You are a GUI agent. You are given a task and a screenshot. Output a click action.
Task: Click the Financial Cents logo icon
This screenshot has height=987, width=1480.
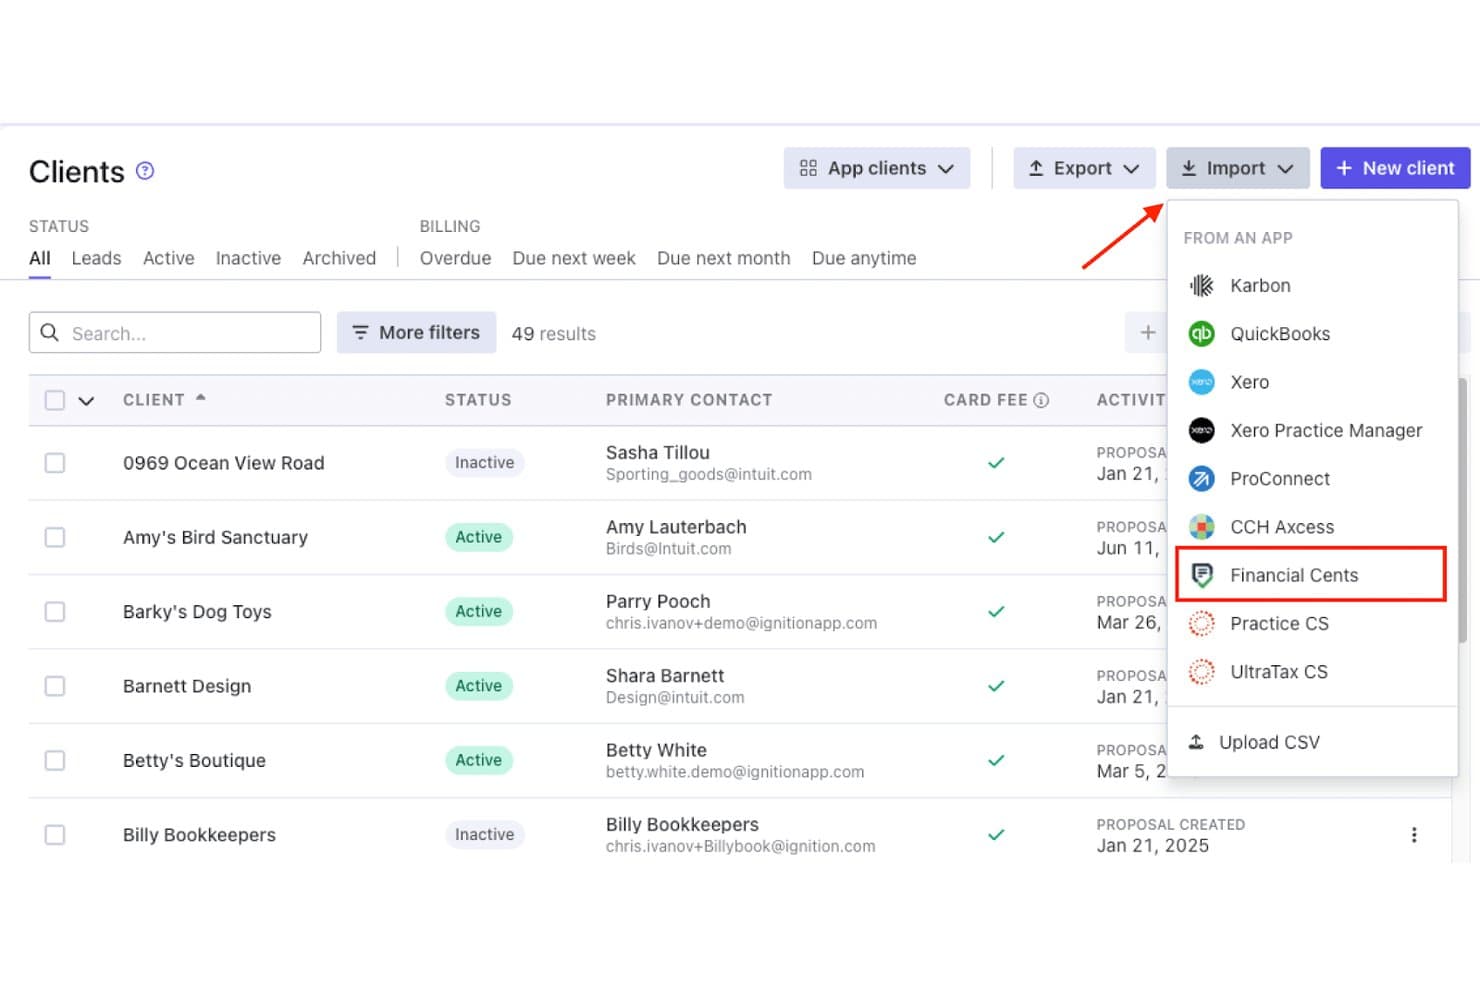point(1201,575)
